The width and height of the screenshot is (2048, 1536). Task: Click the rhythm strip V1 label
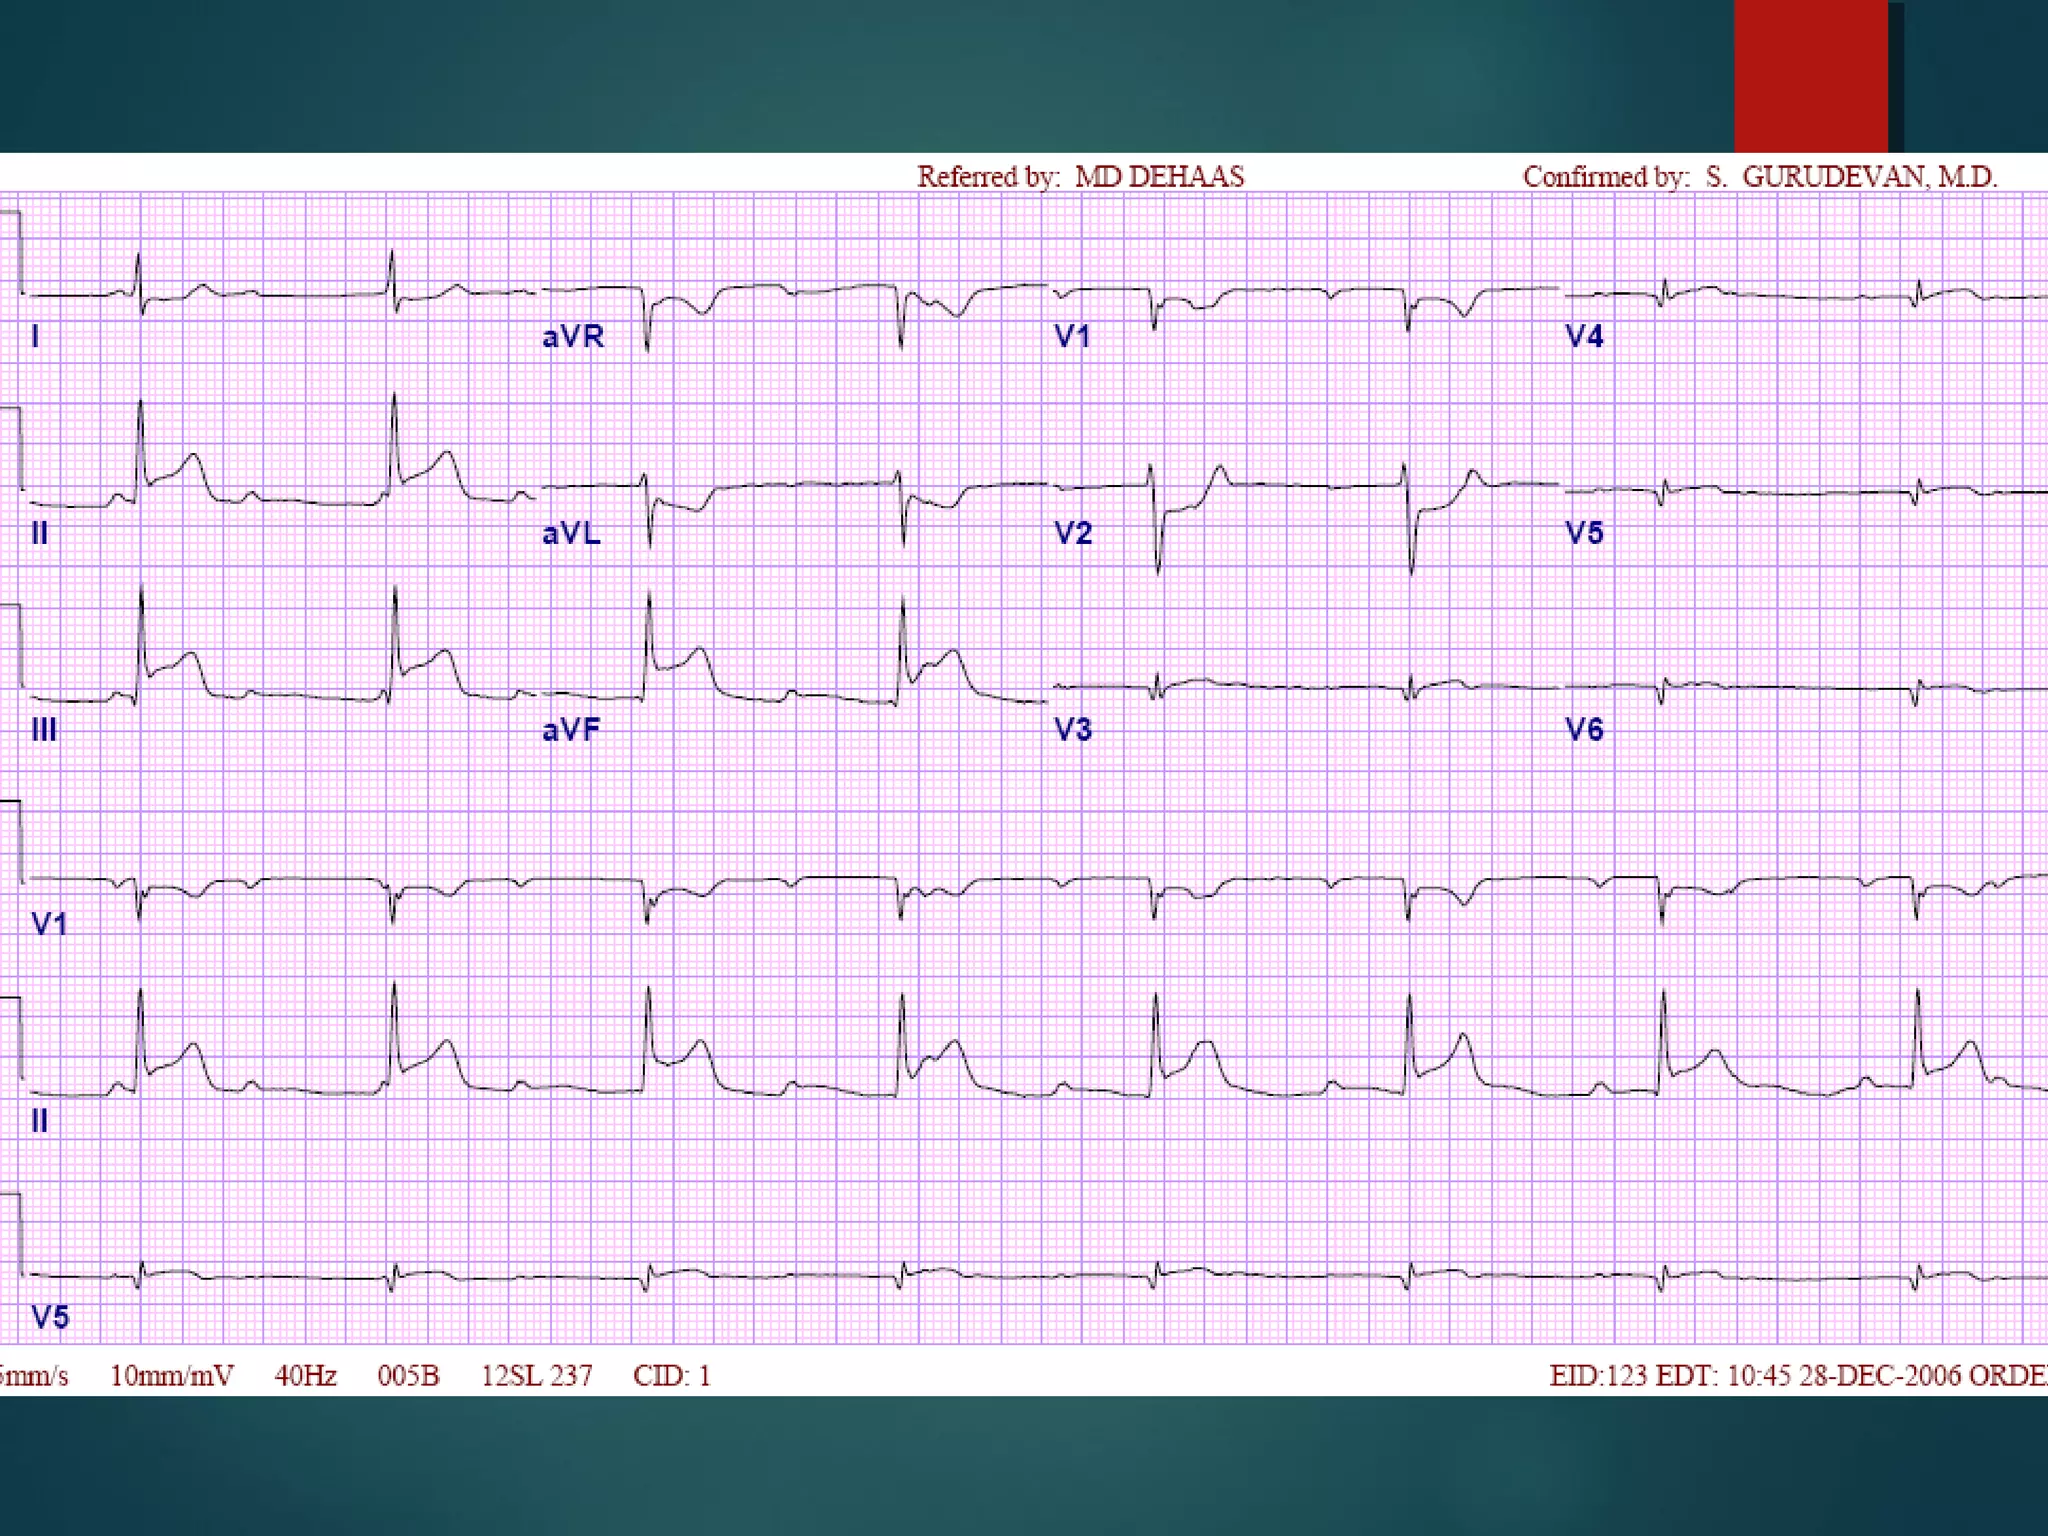coord(50,923)
